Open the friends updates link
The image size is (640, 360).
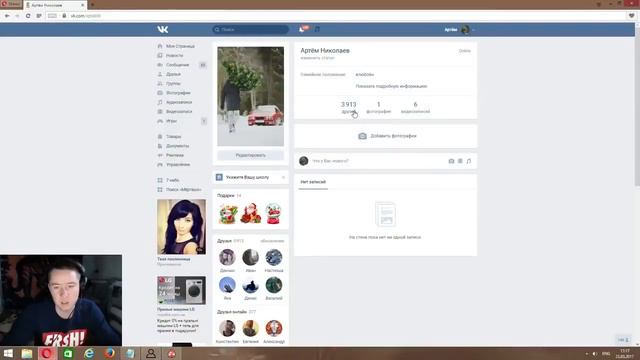pos(272,241)
